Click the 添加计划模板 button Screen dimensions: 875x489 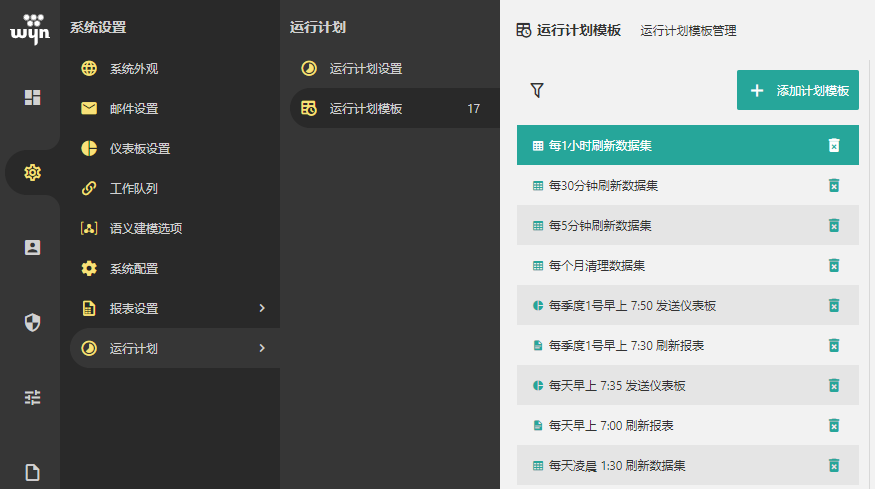click(x=797, y=90)
